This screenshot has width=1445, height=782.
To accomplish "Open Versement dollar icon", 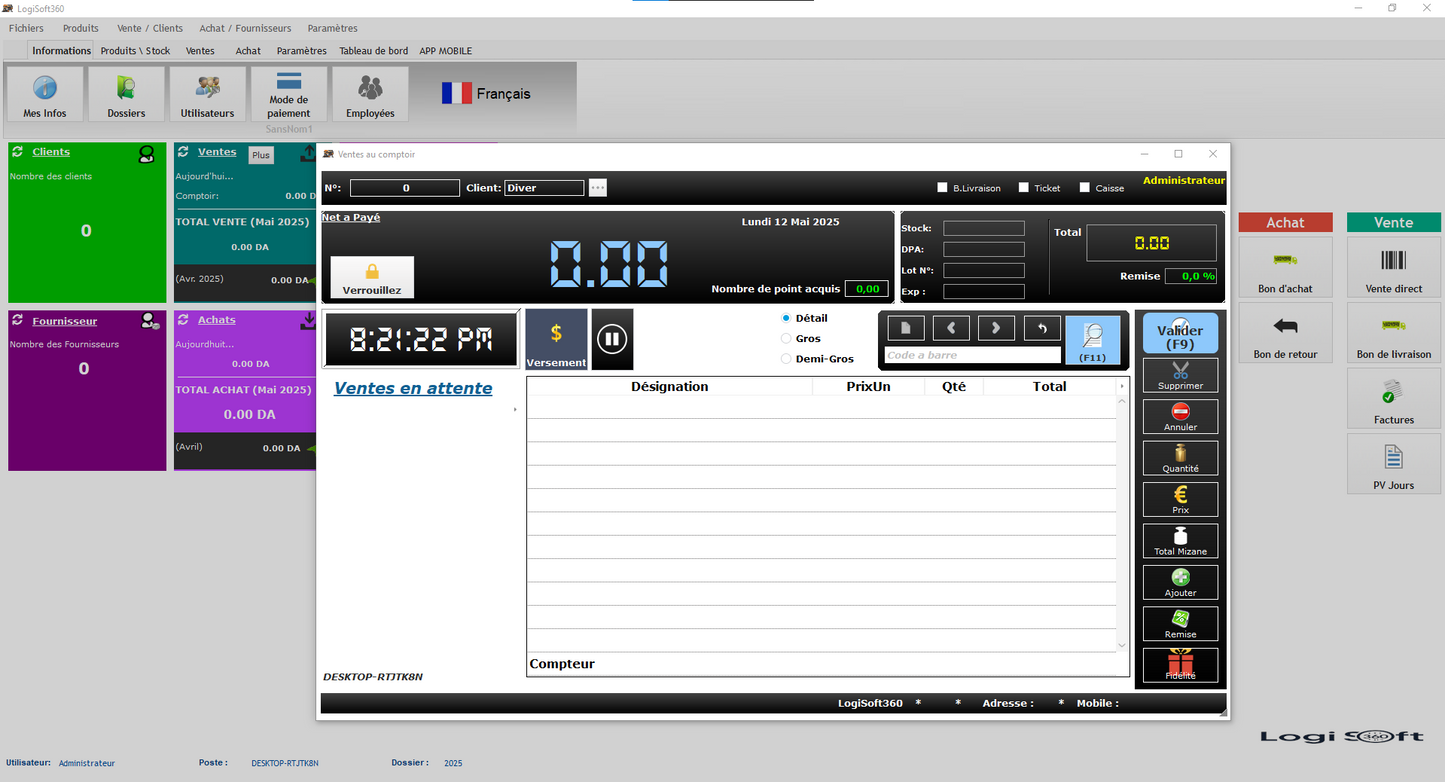I will click(x=556, y=339).
